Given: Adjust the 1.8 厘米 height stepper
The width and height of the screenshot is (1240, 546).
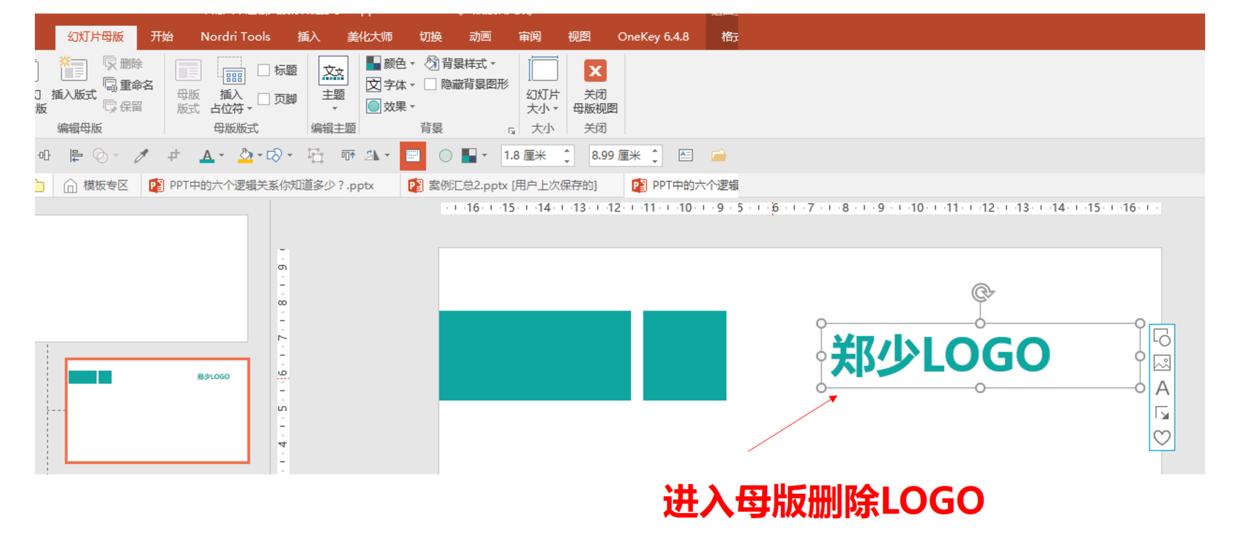Looking at the screenshot, I should pos(568,156).
